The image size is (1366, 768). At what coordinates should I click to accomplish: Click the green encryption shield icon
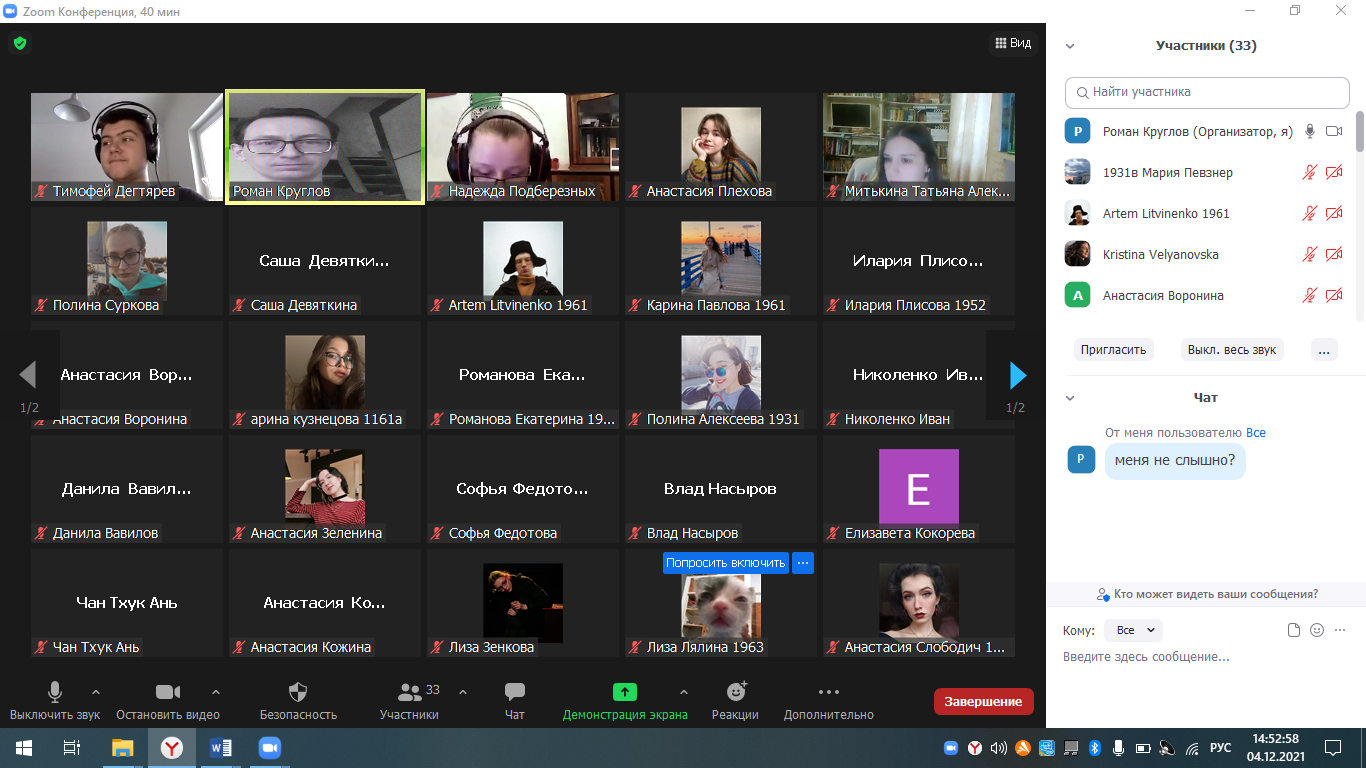(19, 43)
